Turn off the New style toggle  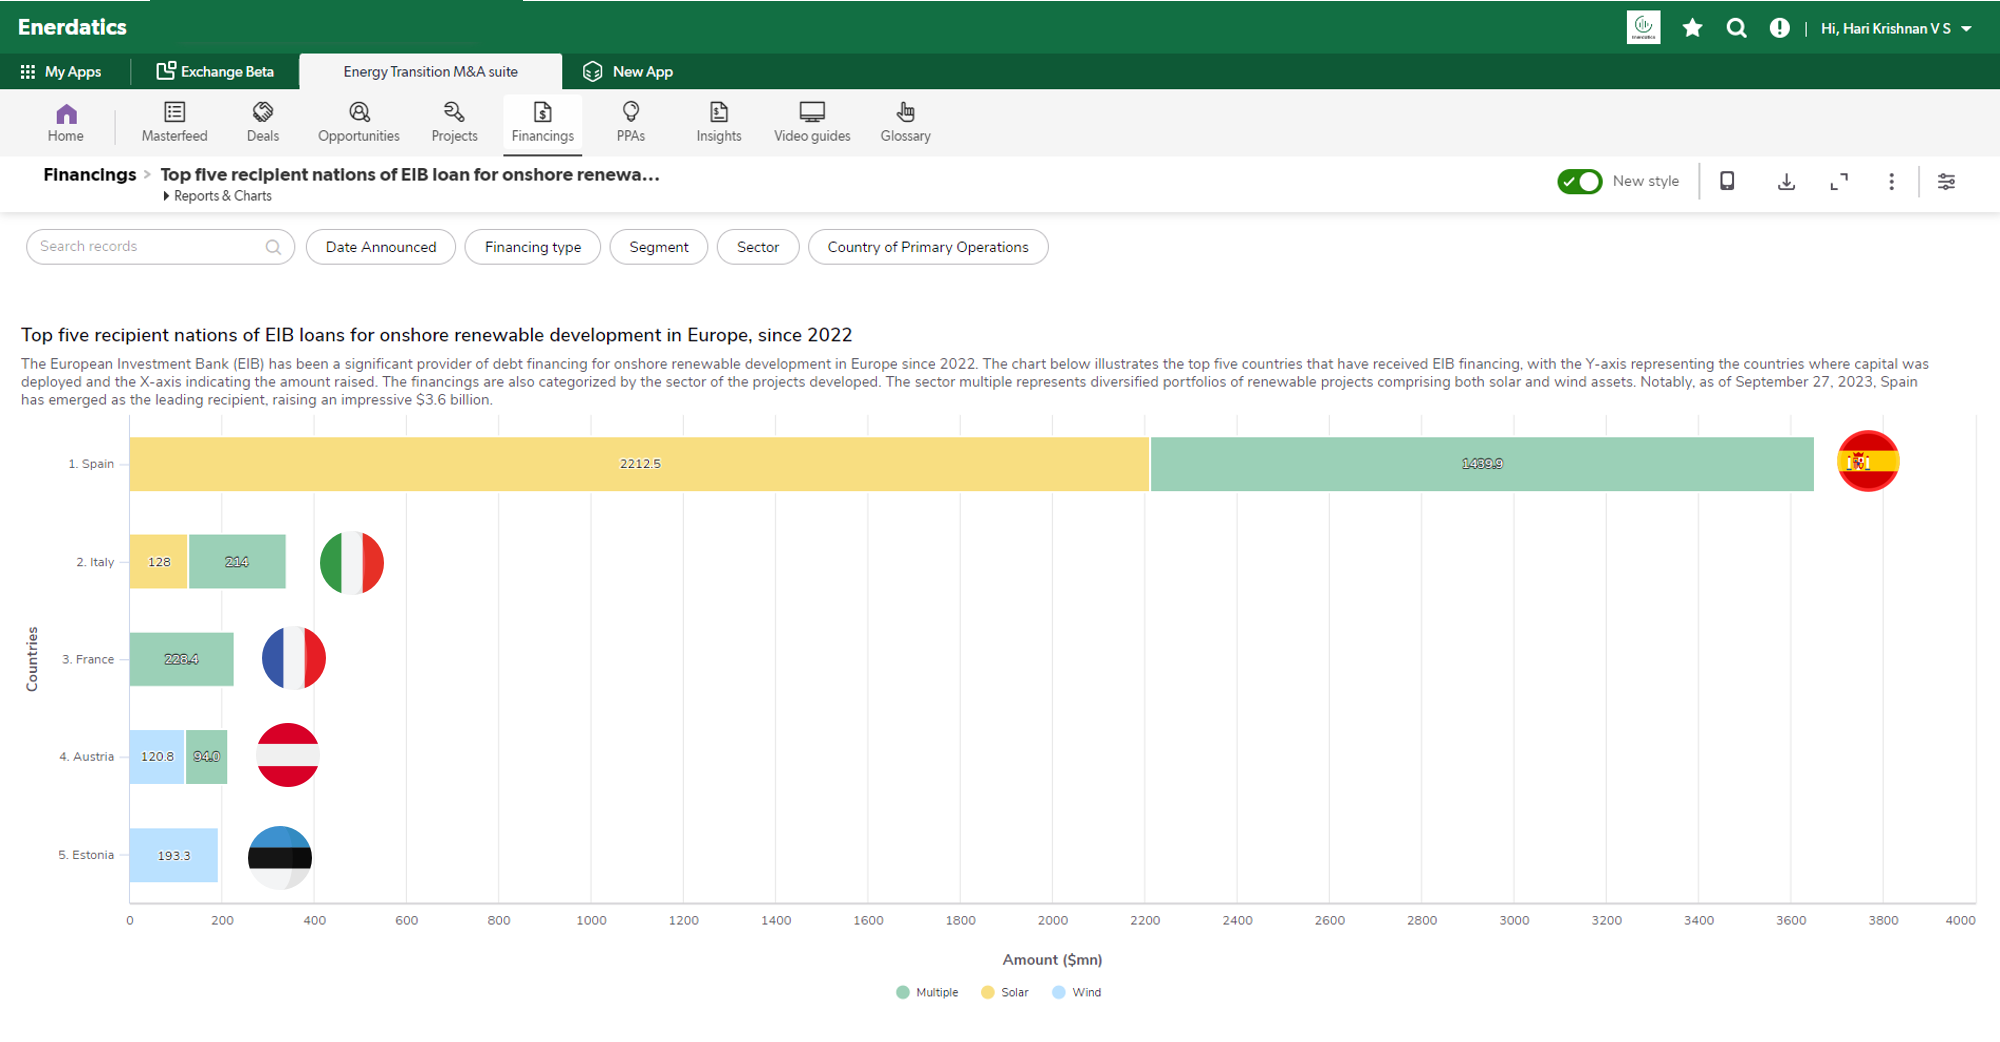coord(1579,181)
